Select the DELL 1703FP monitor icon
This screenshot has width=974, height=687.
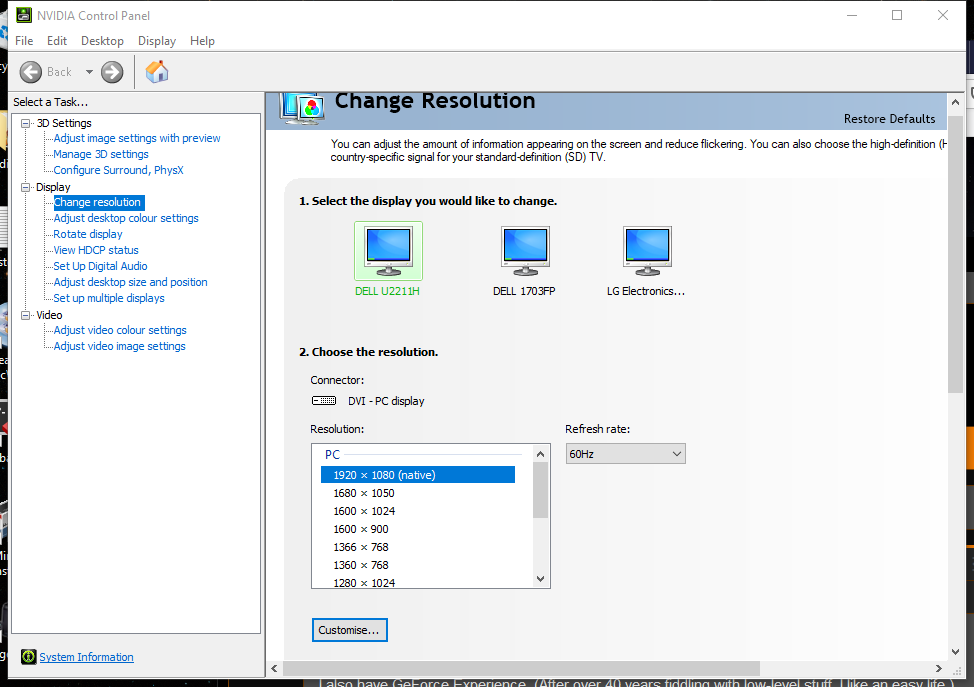click(x=526, y=252)
